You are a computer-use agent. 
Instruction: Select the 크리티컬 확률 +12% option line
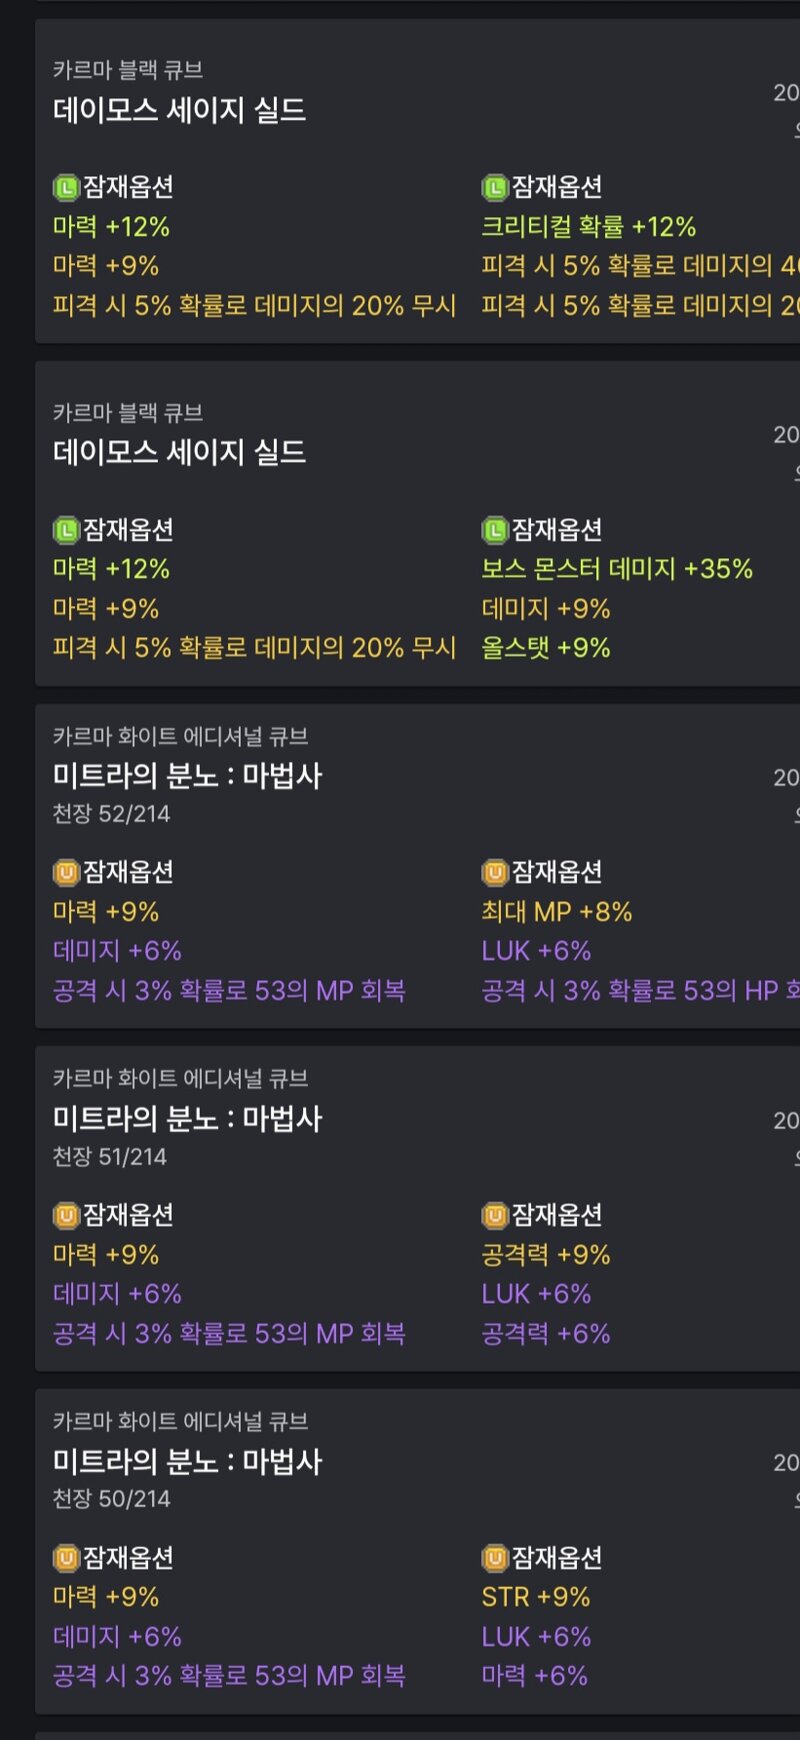point(589,227)
